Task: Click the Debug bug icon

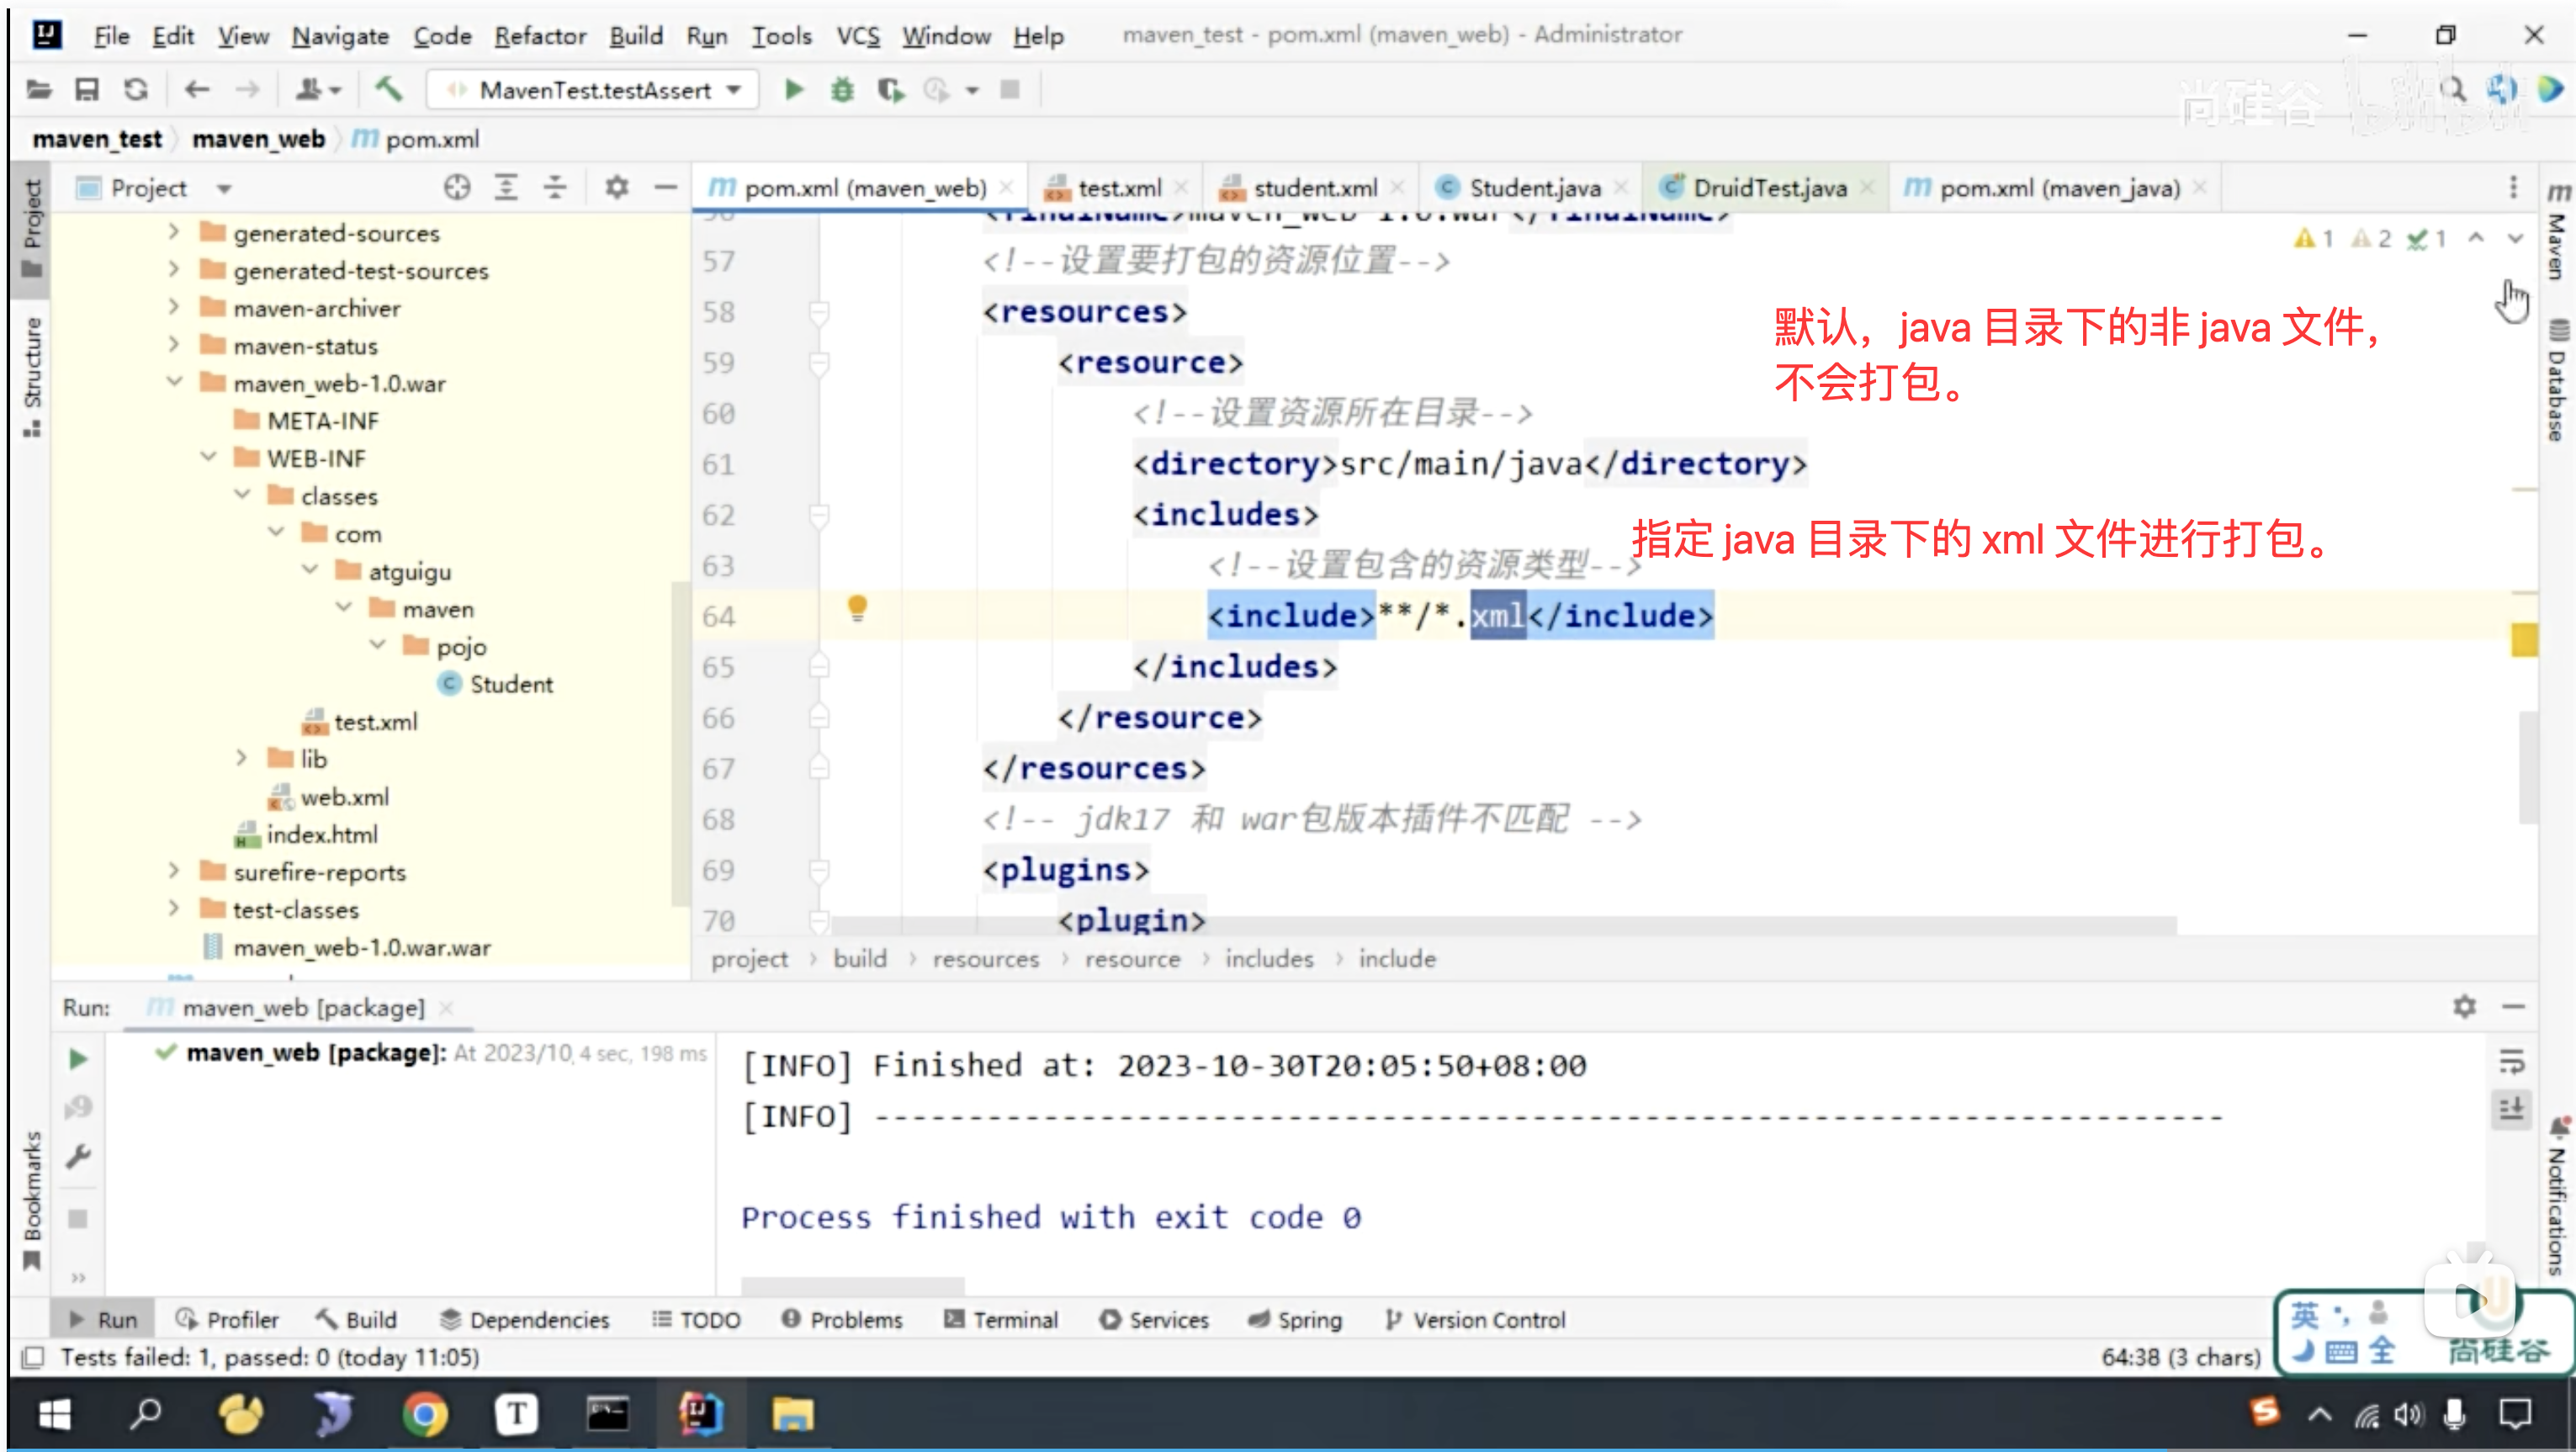Action: (842, 90)
